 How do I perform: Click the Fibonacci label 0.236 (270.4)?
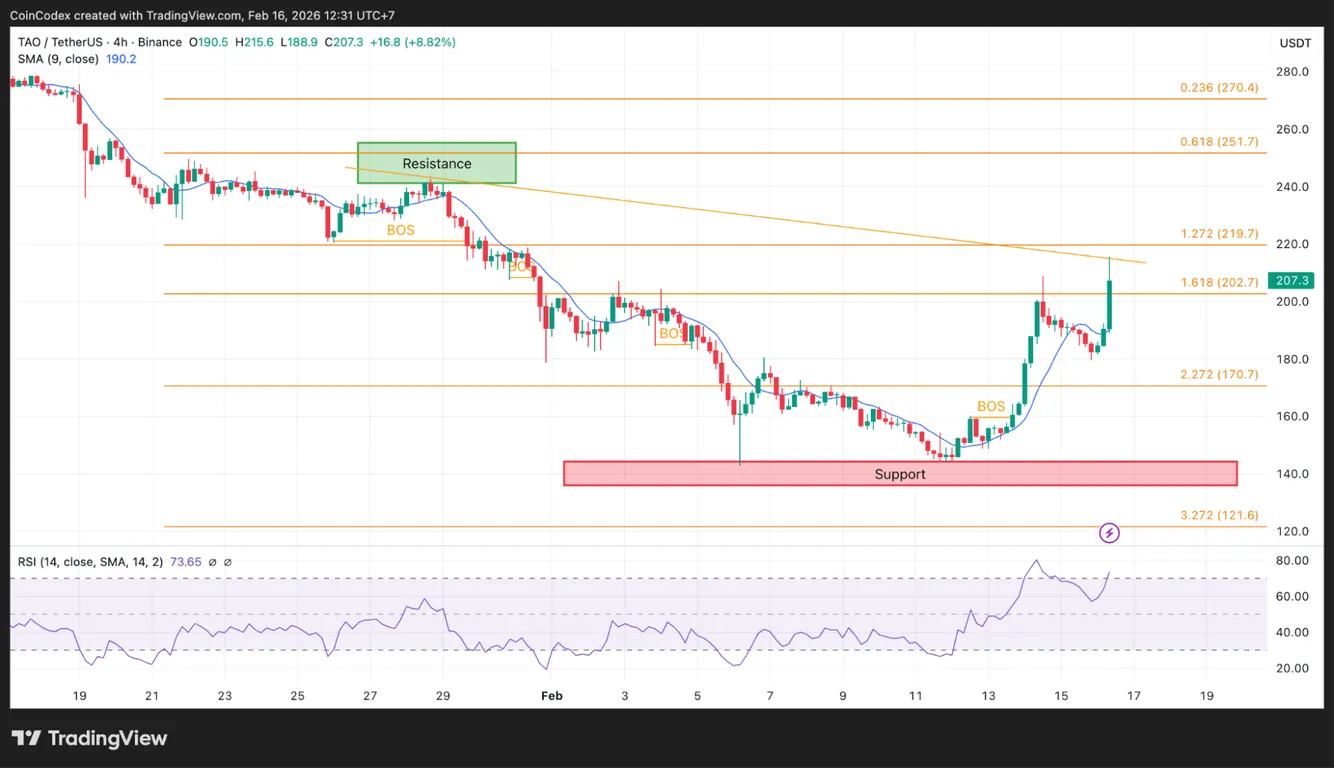tap(1219, 88)
